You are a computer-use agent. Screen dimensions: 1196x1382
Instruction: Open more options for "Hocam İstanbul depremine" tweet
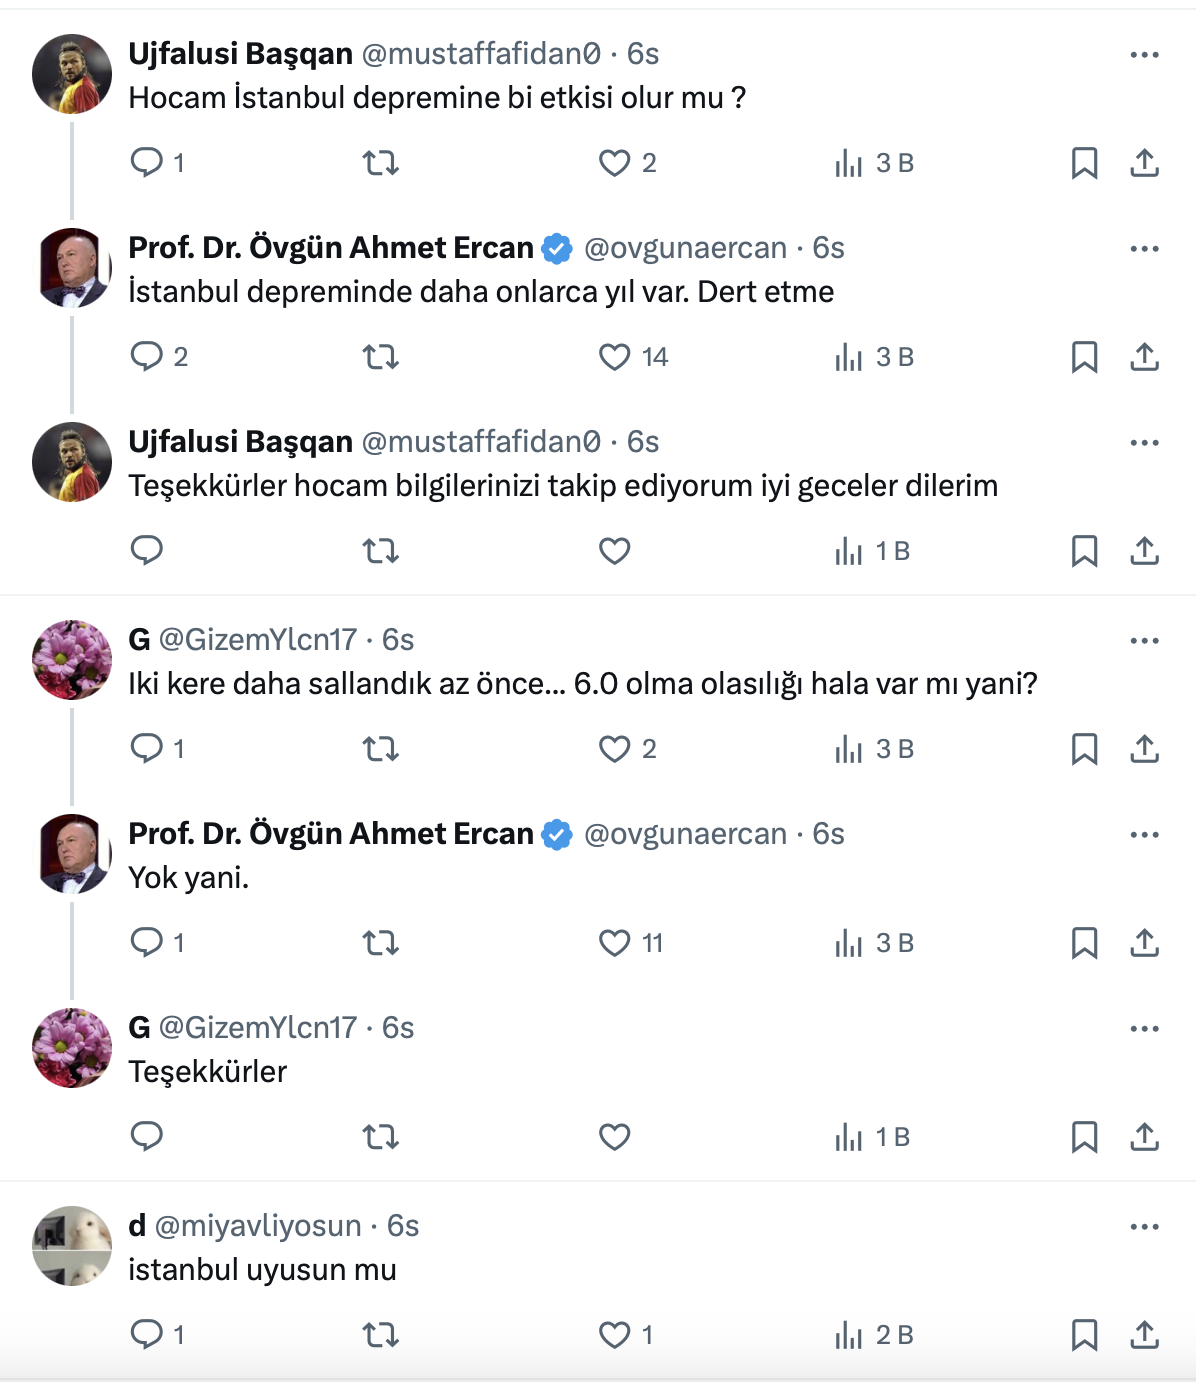coord(1144,55)
